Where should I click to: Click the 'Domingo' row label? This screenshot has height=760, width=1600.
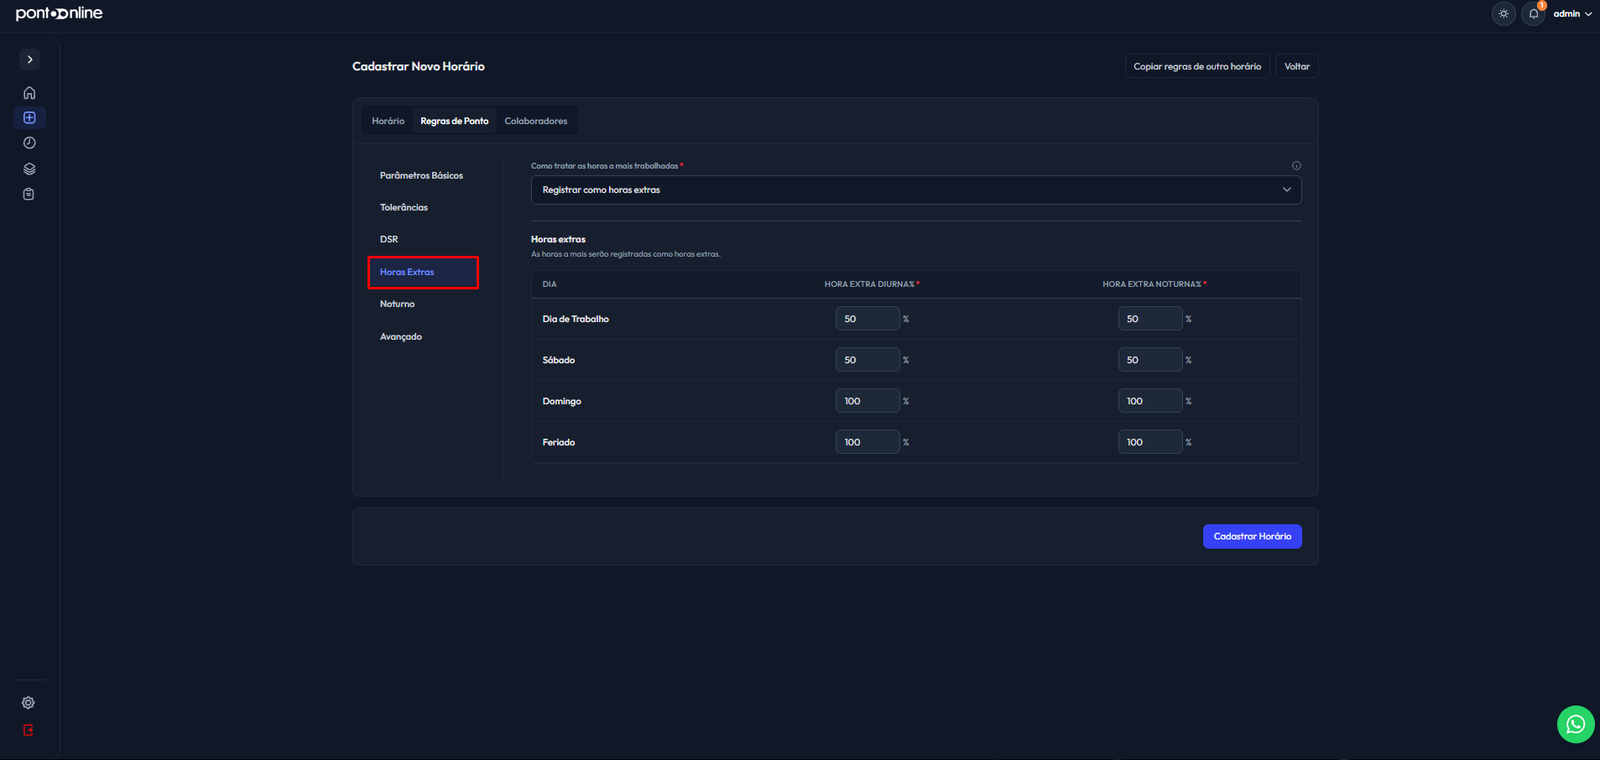coord(562,401)
